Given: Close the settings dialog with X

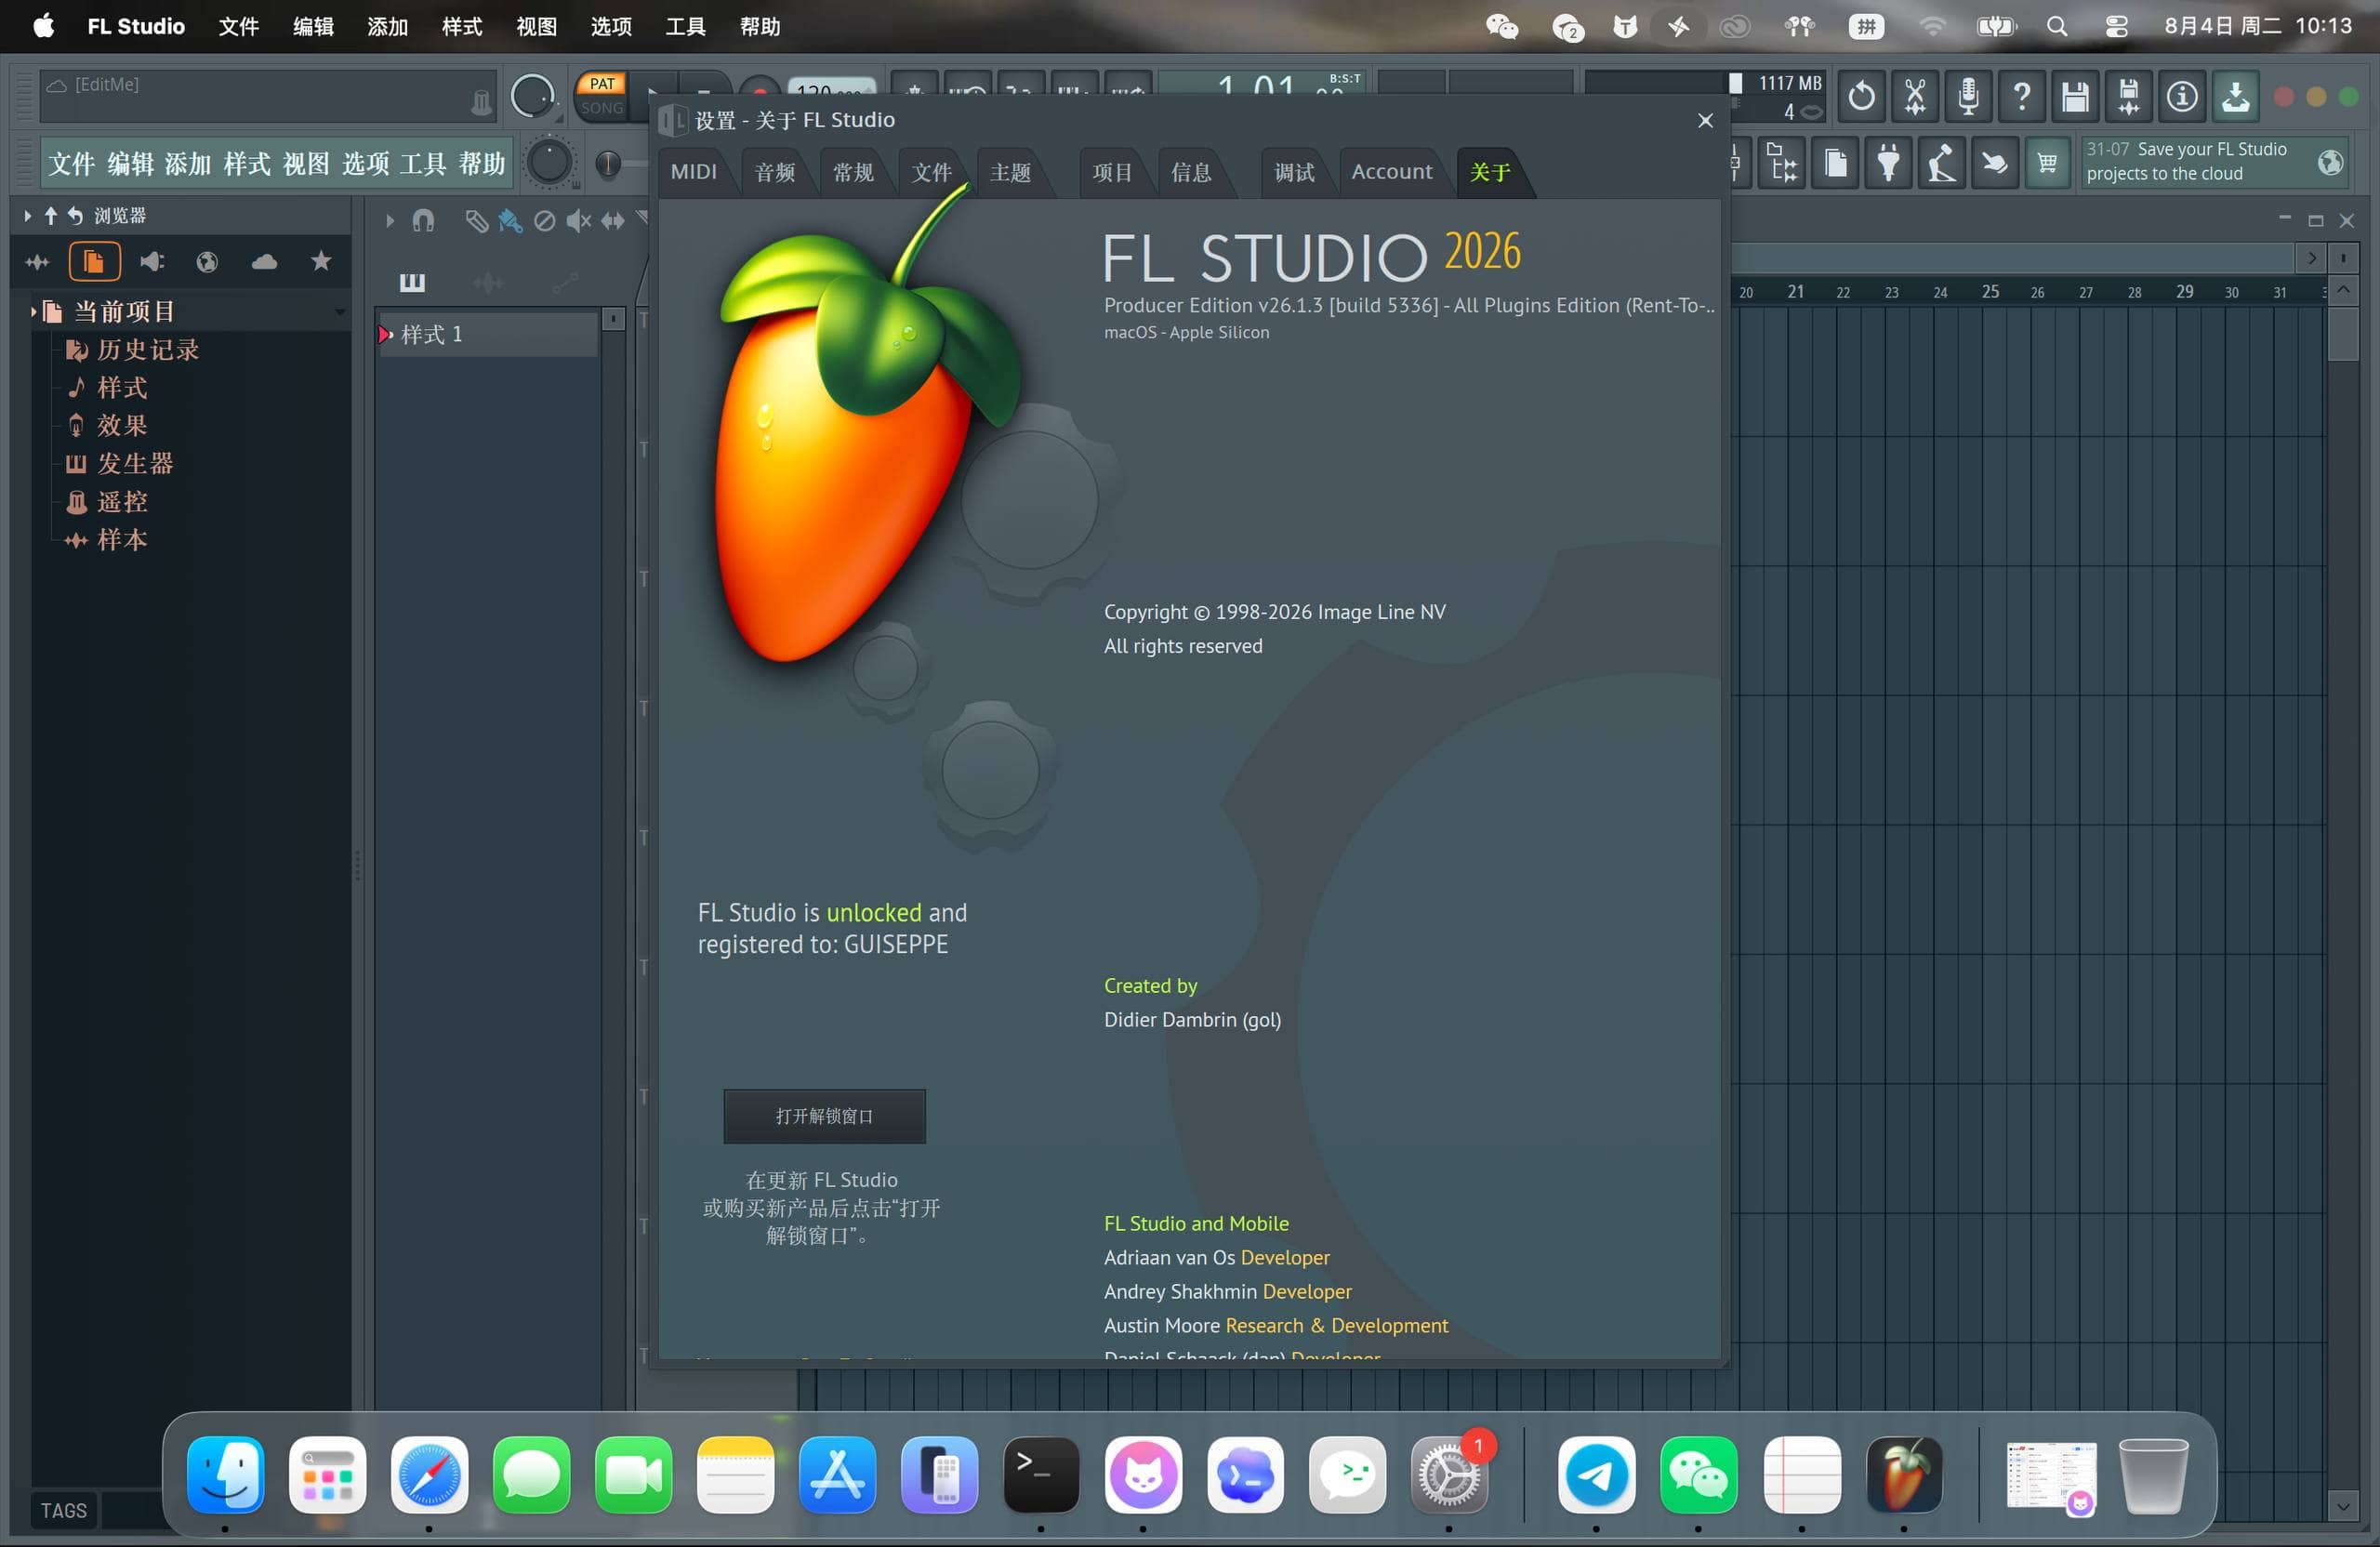Looking at the screenshot, I should click(x=1705, y=121).
